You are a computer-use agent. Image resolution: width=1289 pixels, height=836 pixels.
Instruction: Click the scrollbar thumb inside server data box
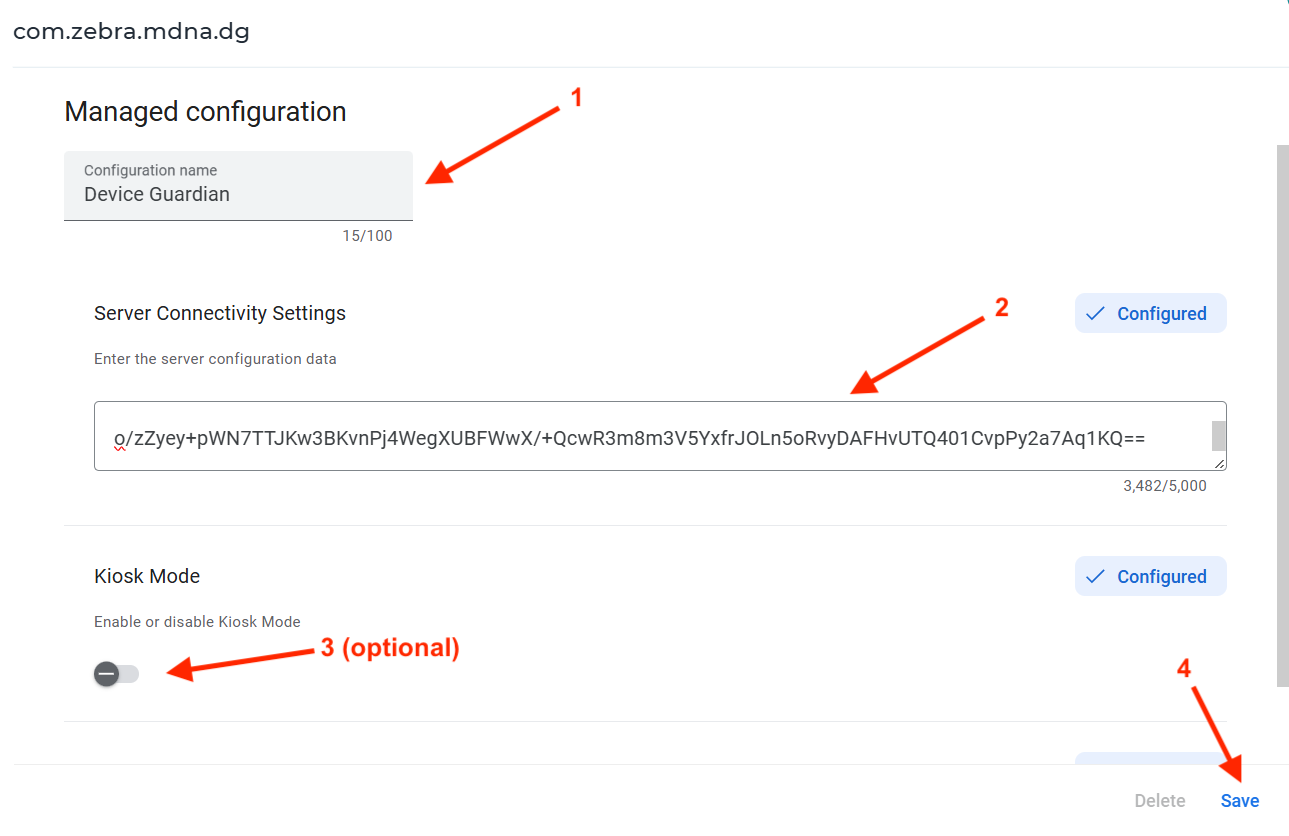click(1218, 436)
